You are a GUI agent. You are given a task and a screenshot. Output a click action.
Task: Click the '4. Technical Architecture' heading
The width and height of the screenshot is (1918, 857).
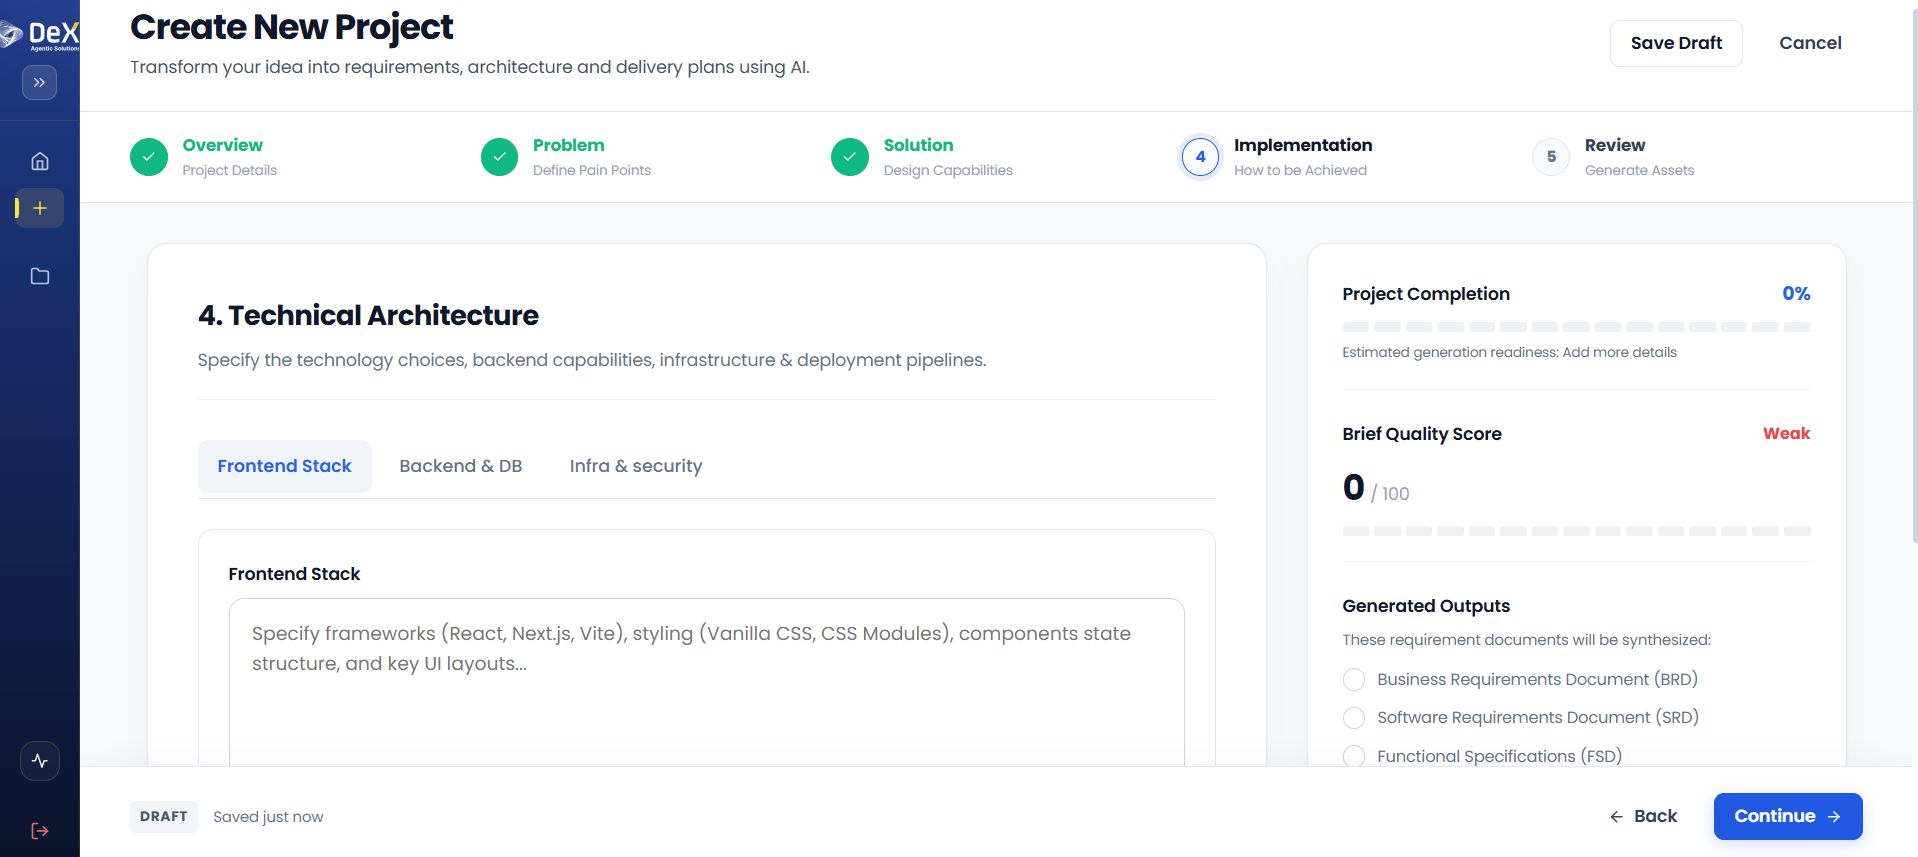click(x=368, y=315)
